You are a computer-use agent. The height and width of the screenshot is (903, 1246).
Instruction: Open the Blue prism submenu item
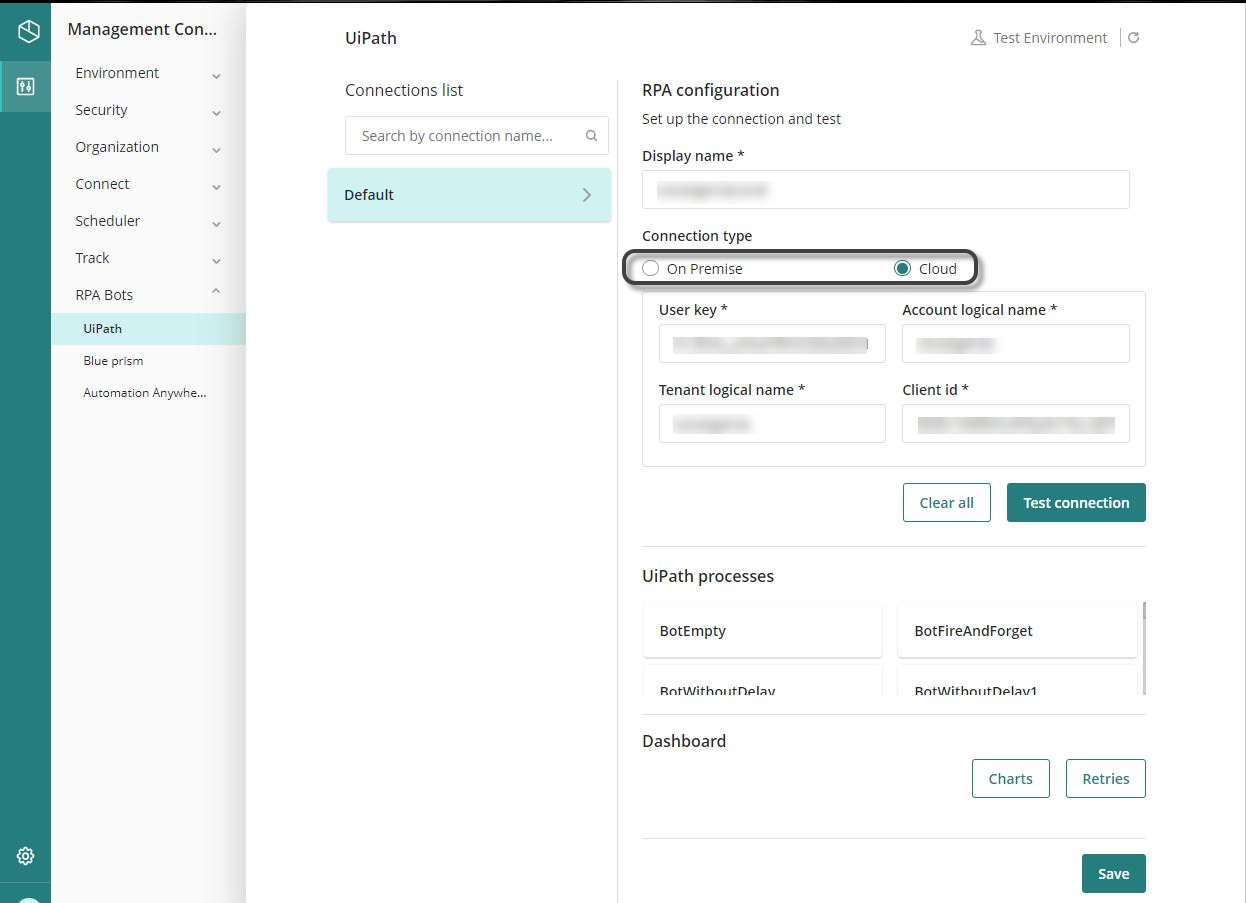pos(148,360)
